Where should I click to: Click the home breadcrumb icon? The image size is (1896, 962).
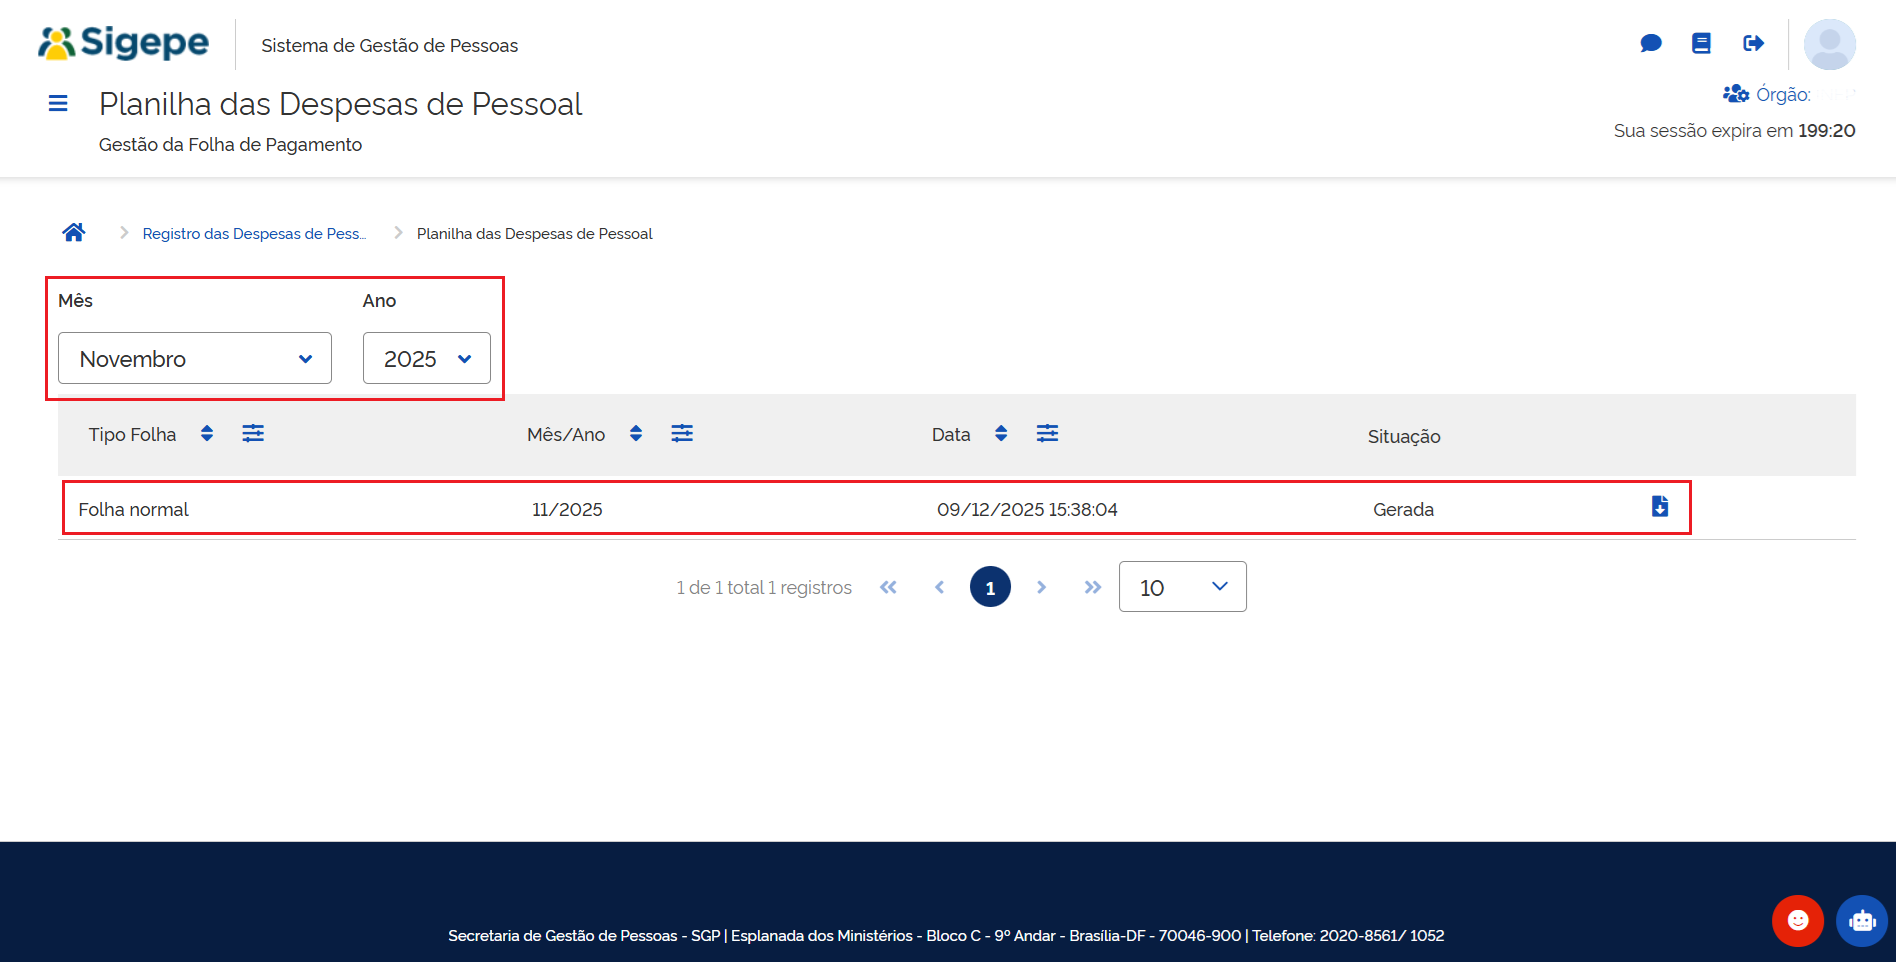coord(74,233)
